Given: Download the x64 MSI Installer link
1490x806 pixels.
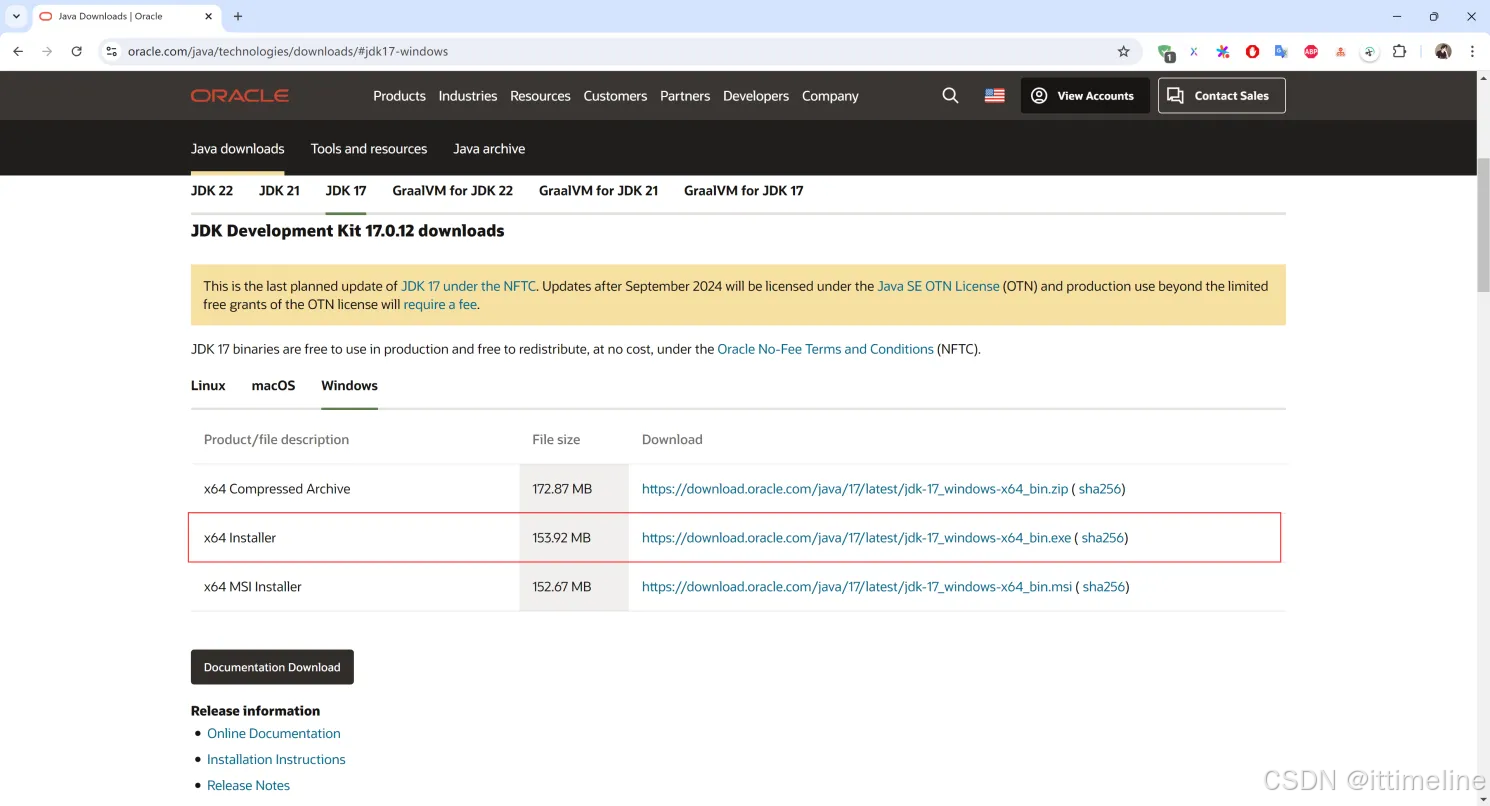Looking at the screenshot, I should 857,587.
